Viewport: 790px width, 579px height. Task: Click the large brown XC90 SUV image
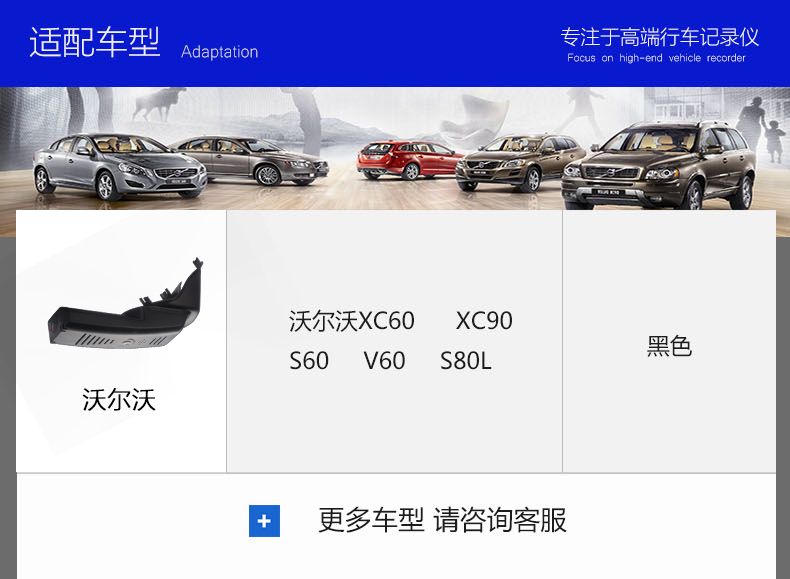coord(659,165)
